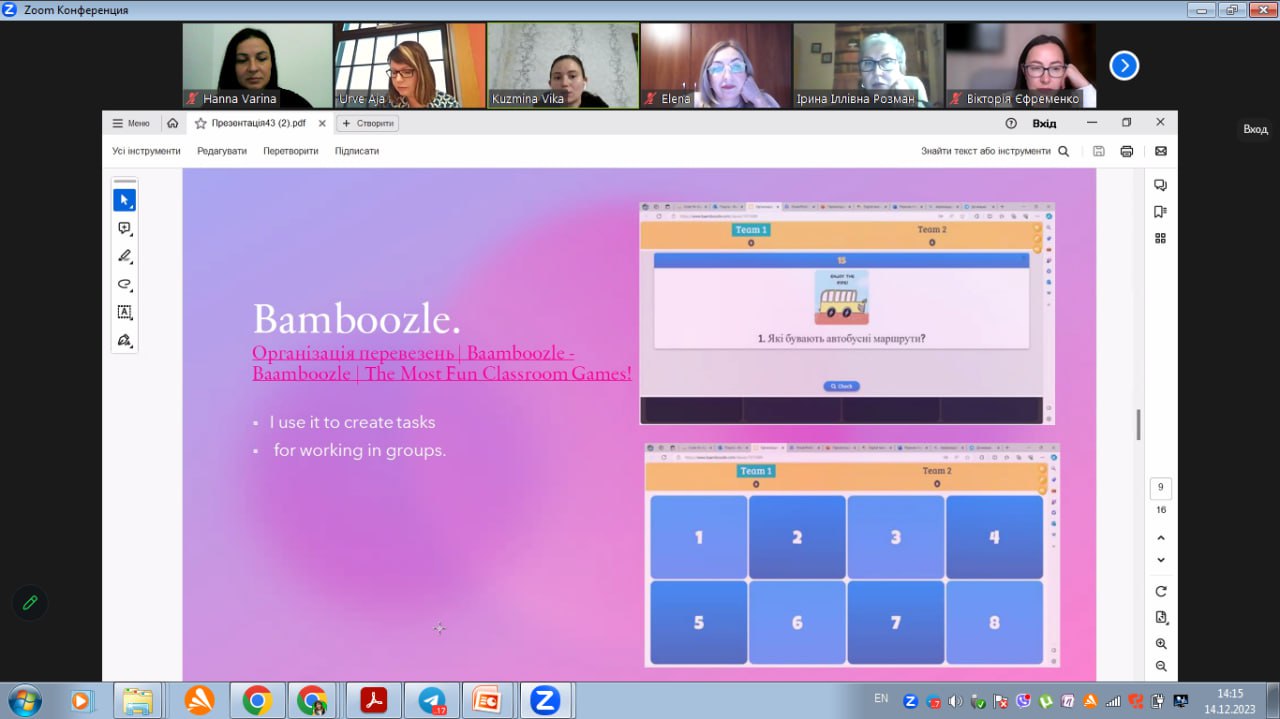Choose the Підписати menu item

[x=357, y=151]
